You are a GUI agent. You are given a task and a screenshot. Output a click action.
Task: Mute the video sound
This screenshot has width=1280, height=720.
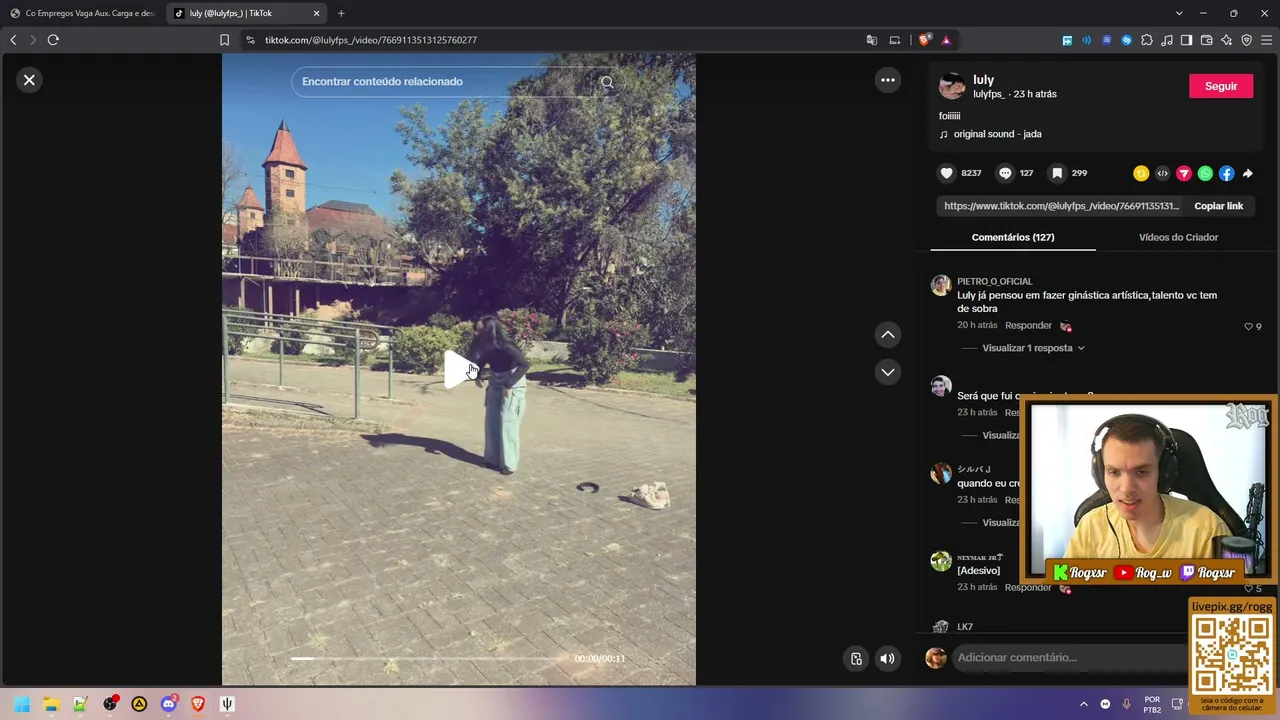tap(887, 658)
